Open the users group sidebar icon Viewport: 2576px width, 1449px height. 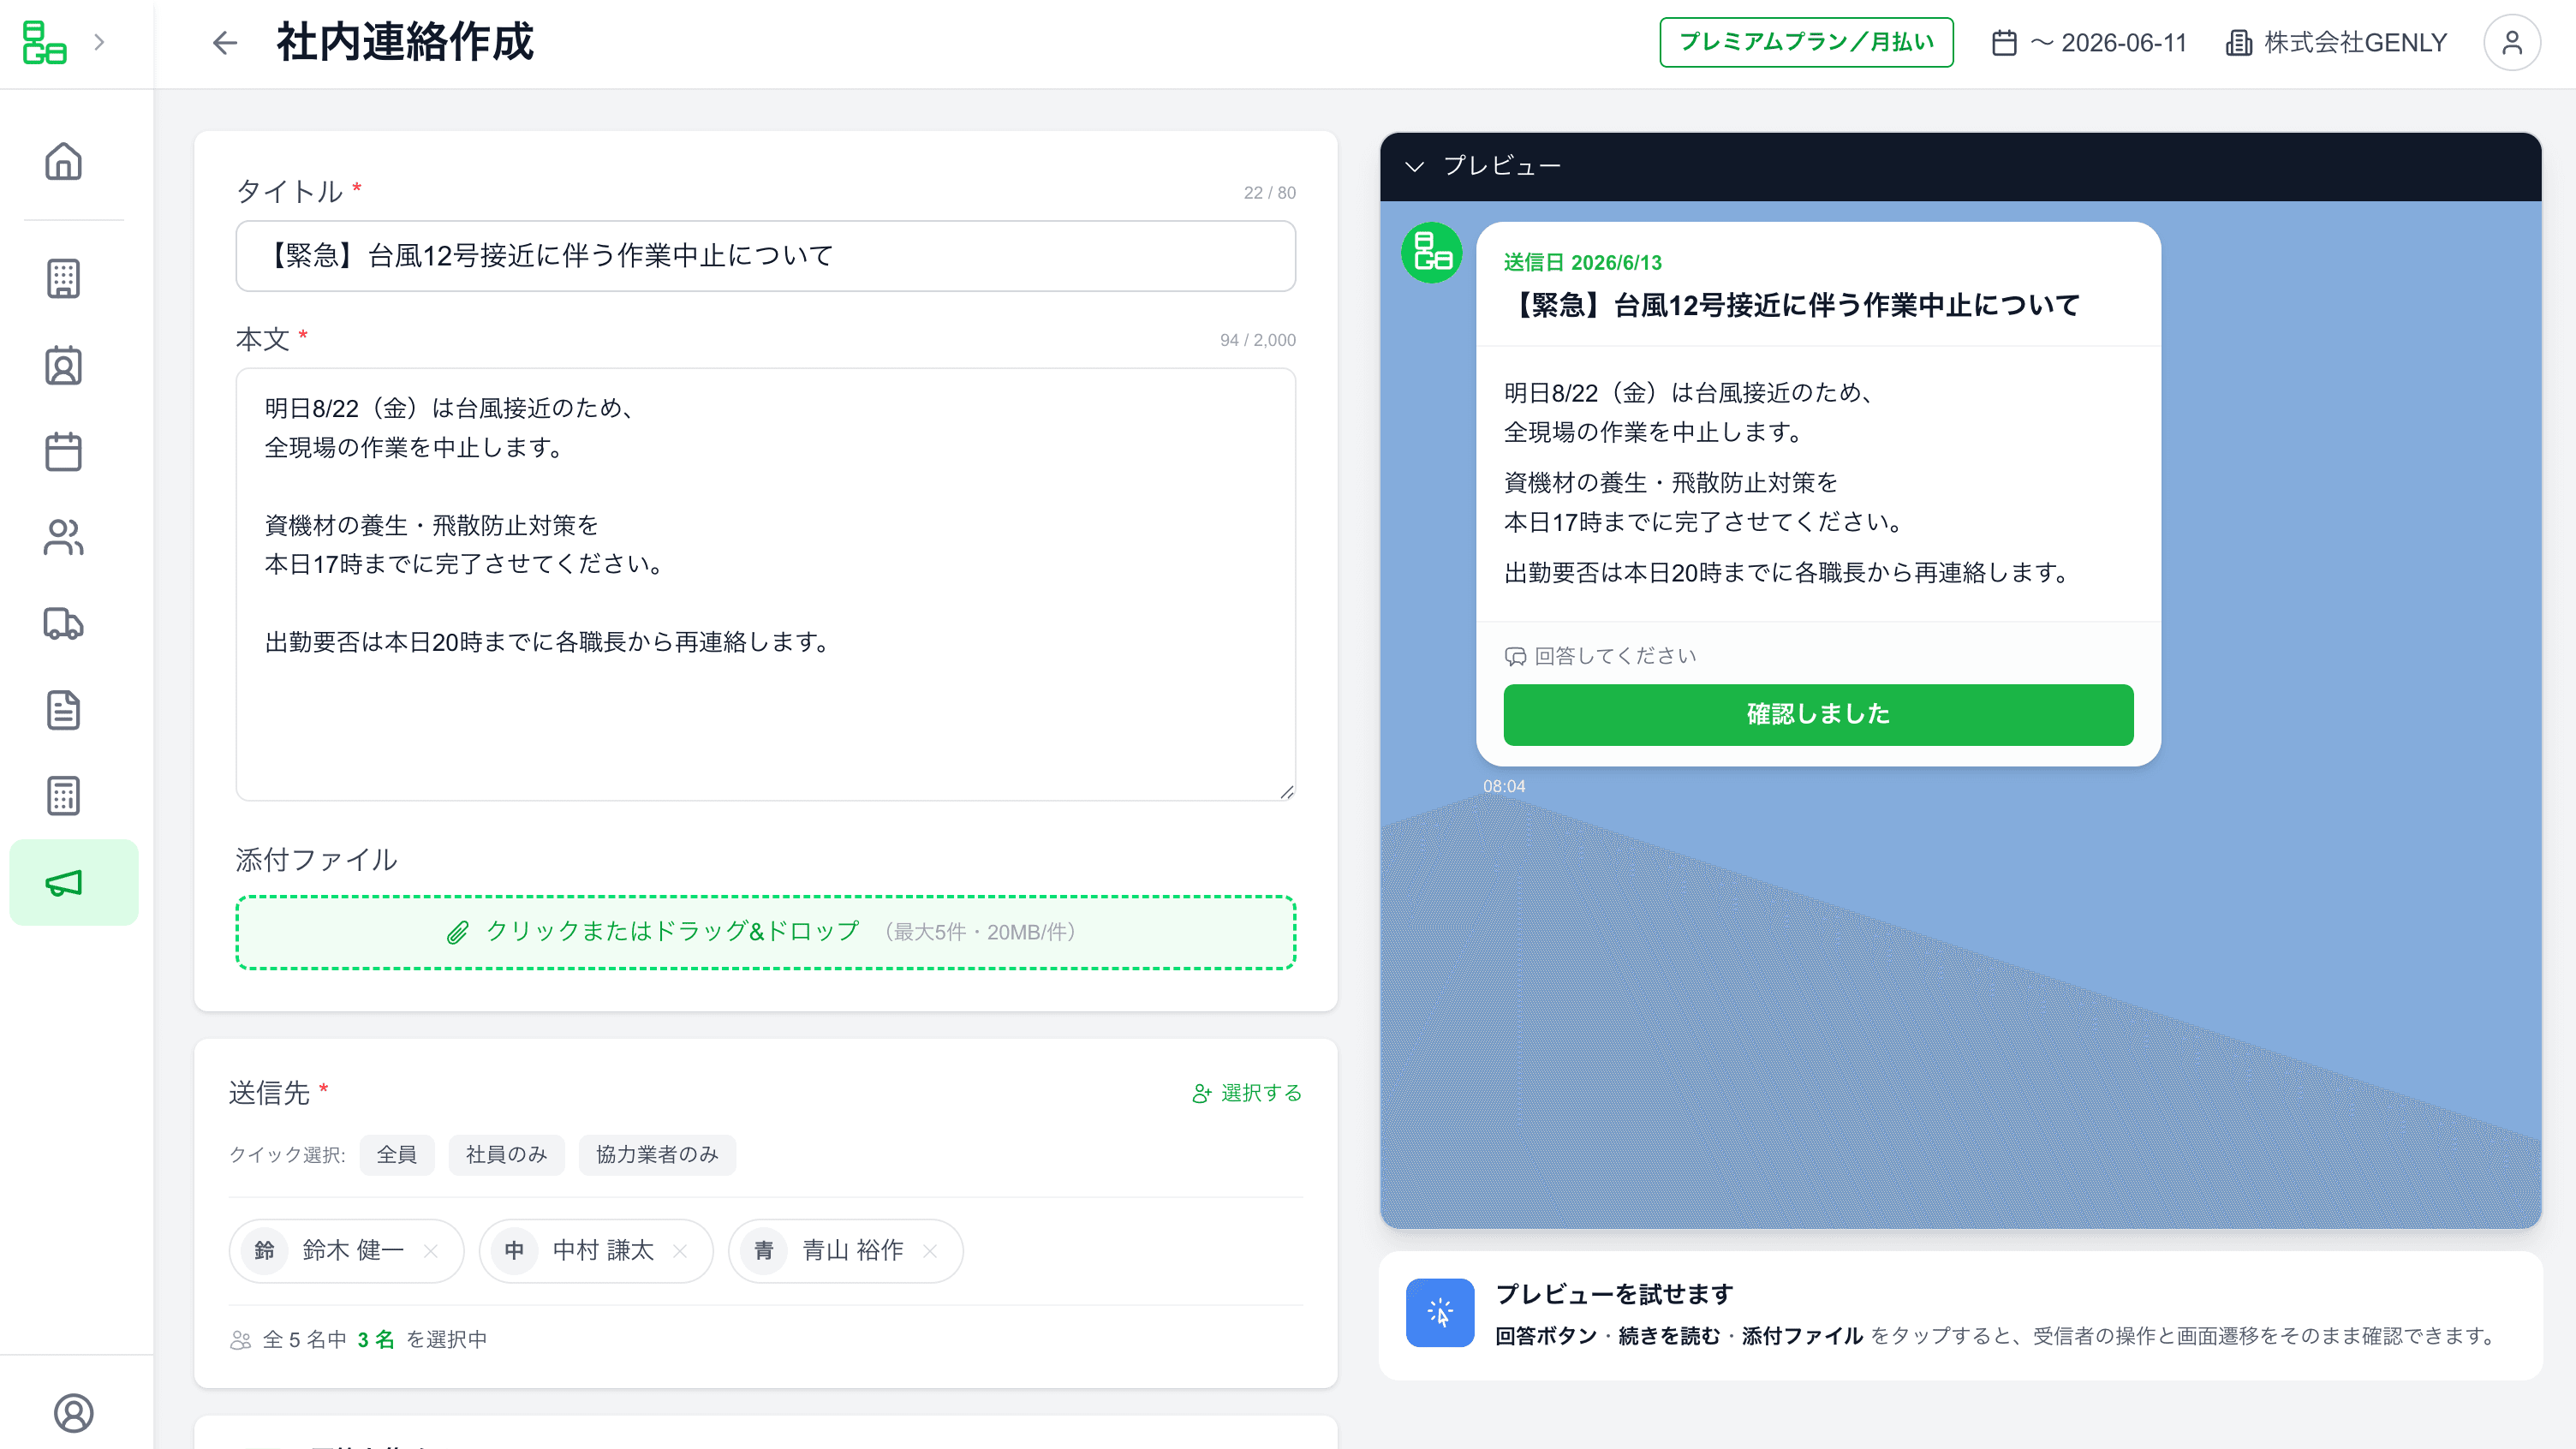point(63,538)
